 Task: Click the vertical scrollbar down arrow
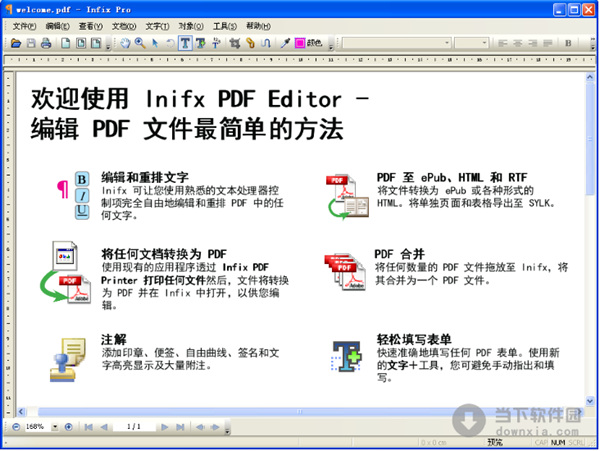point(590,401)
